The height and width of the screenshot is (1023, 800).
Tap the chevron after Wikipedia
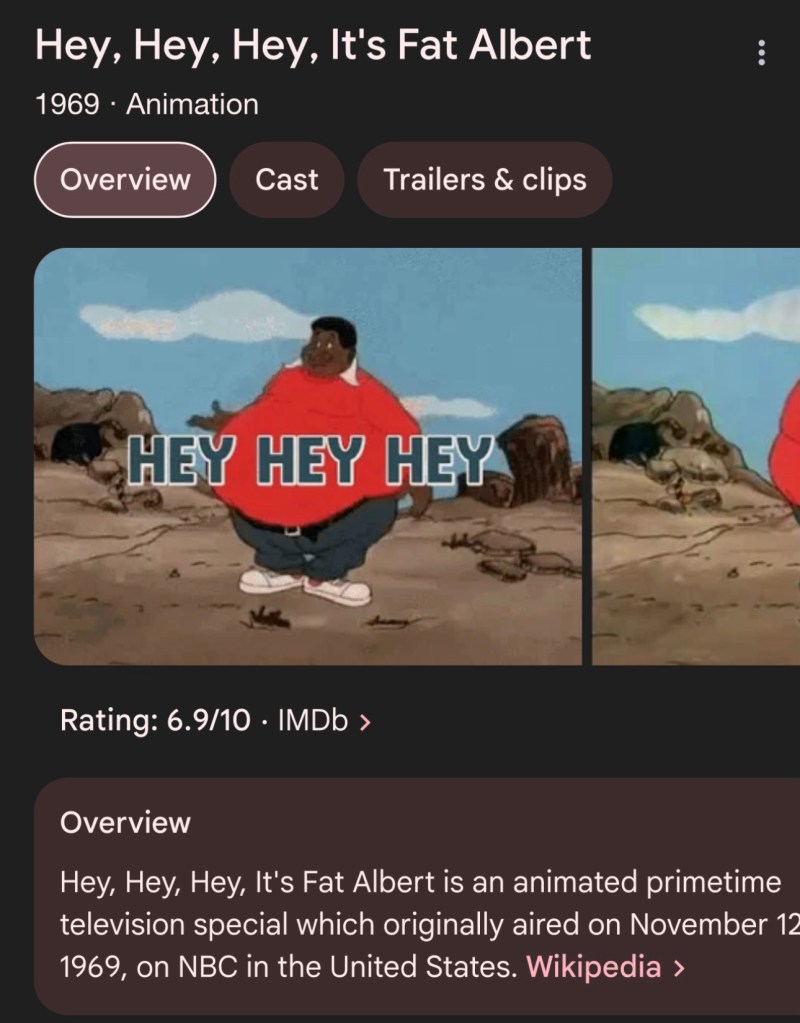tap(679, 968)
